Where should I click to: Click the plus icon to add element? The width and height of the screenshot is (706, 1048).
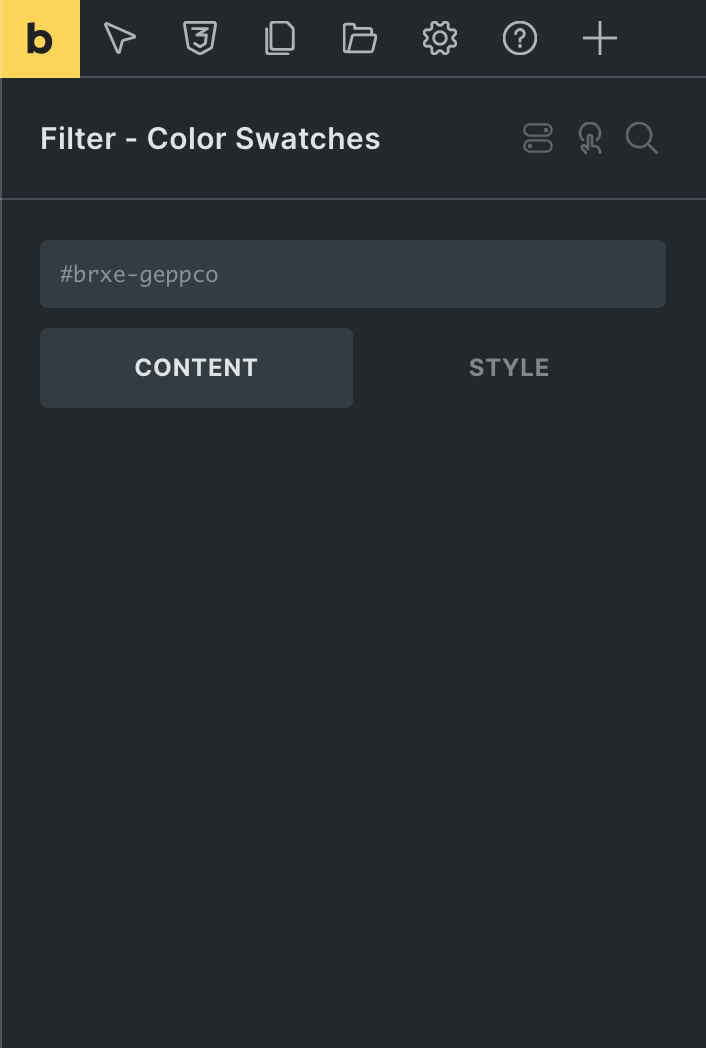pyautogui.click(x=600, y=38)
